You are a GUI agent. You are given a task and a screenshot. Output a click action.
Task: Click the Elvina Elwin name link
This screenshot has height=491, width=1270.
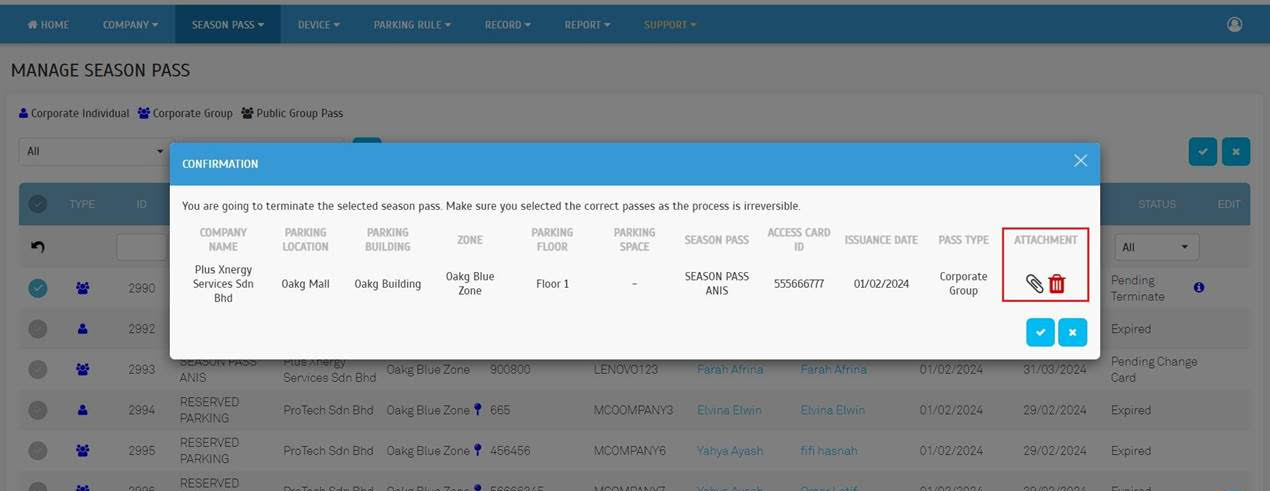point(729,410)
